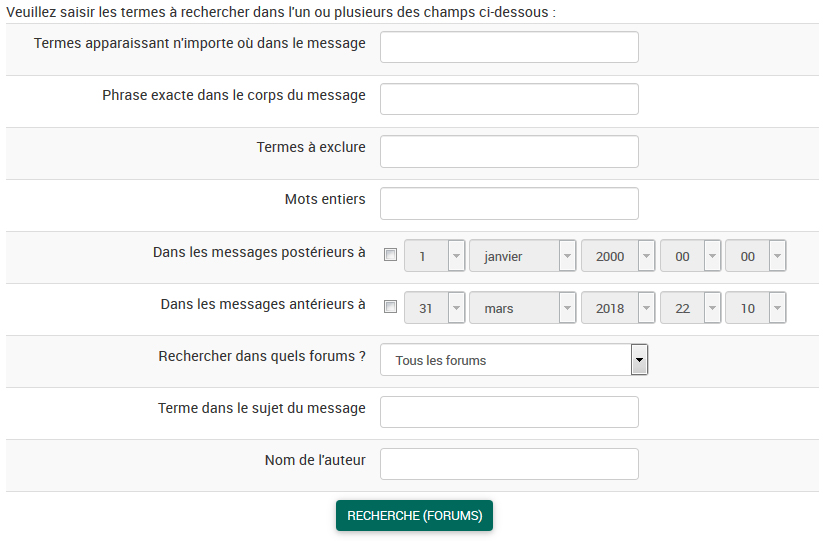Open the 00 hour dropdown for posterior date

[690, 256]
